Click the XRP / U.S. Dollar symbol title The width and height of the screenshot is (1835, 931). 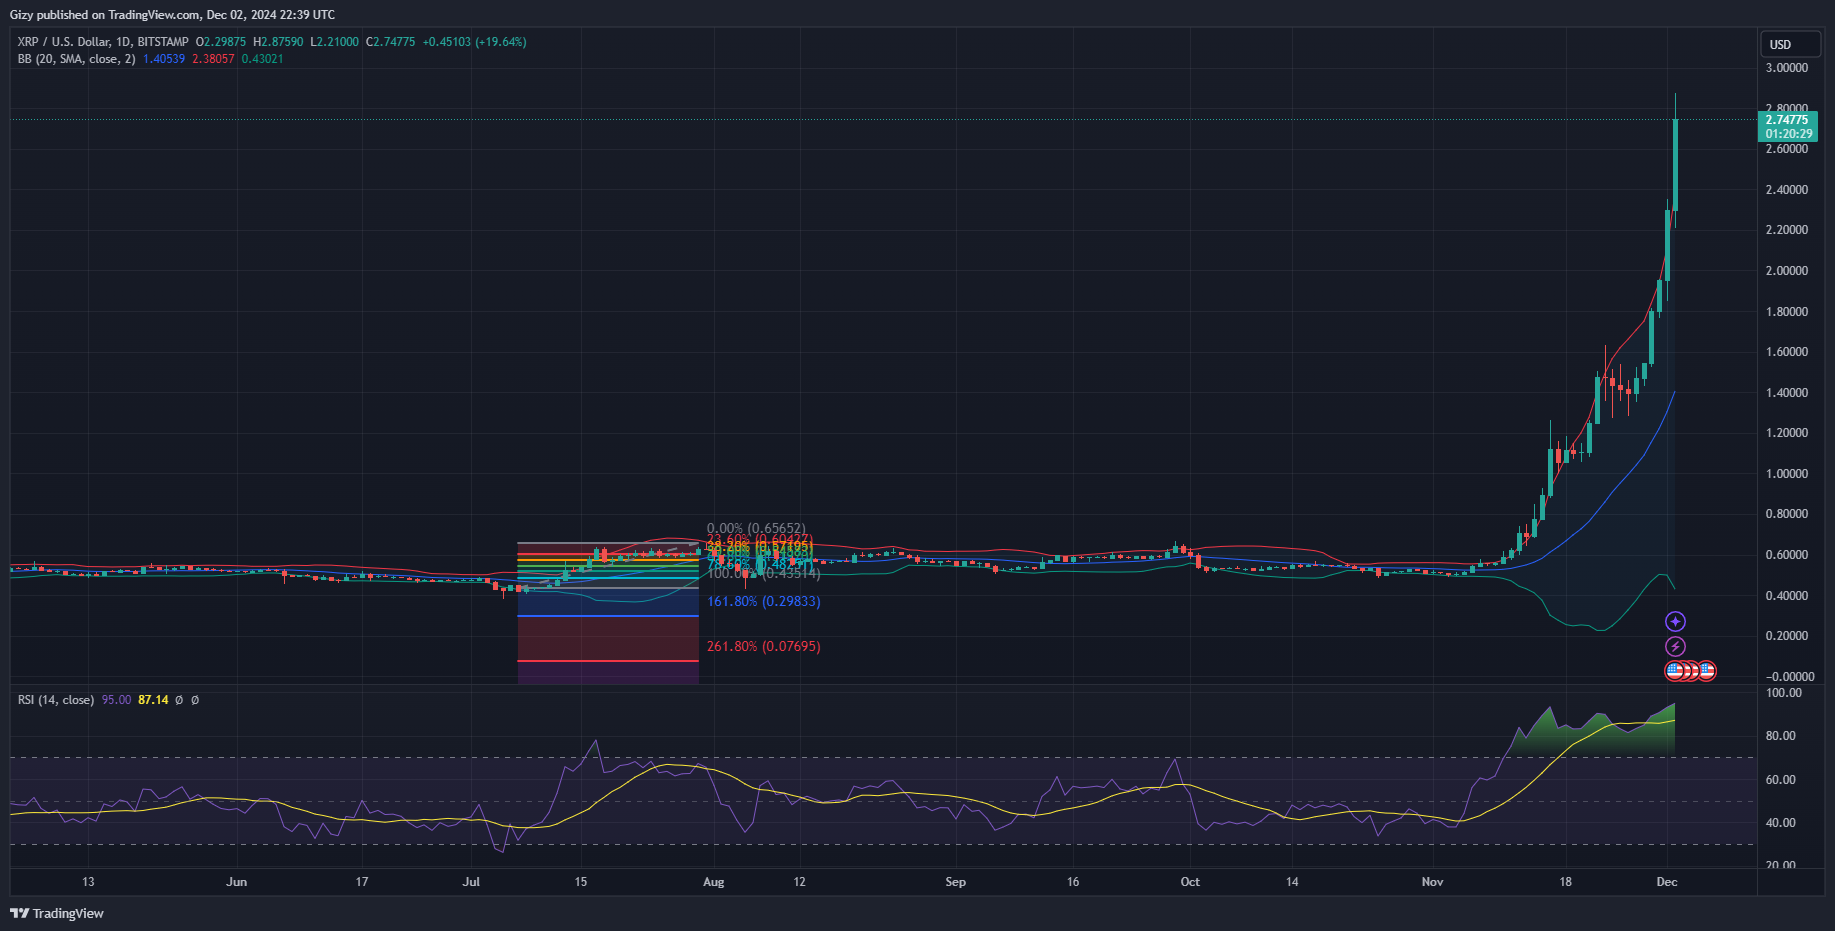(103, 42)
